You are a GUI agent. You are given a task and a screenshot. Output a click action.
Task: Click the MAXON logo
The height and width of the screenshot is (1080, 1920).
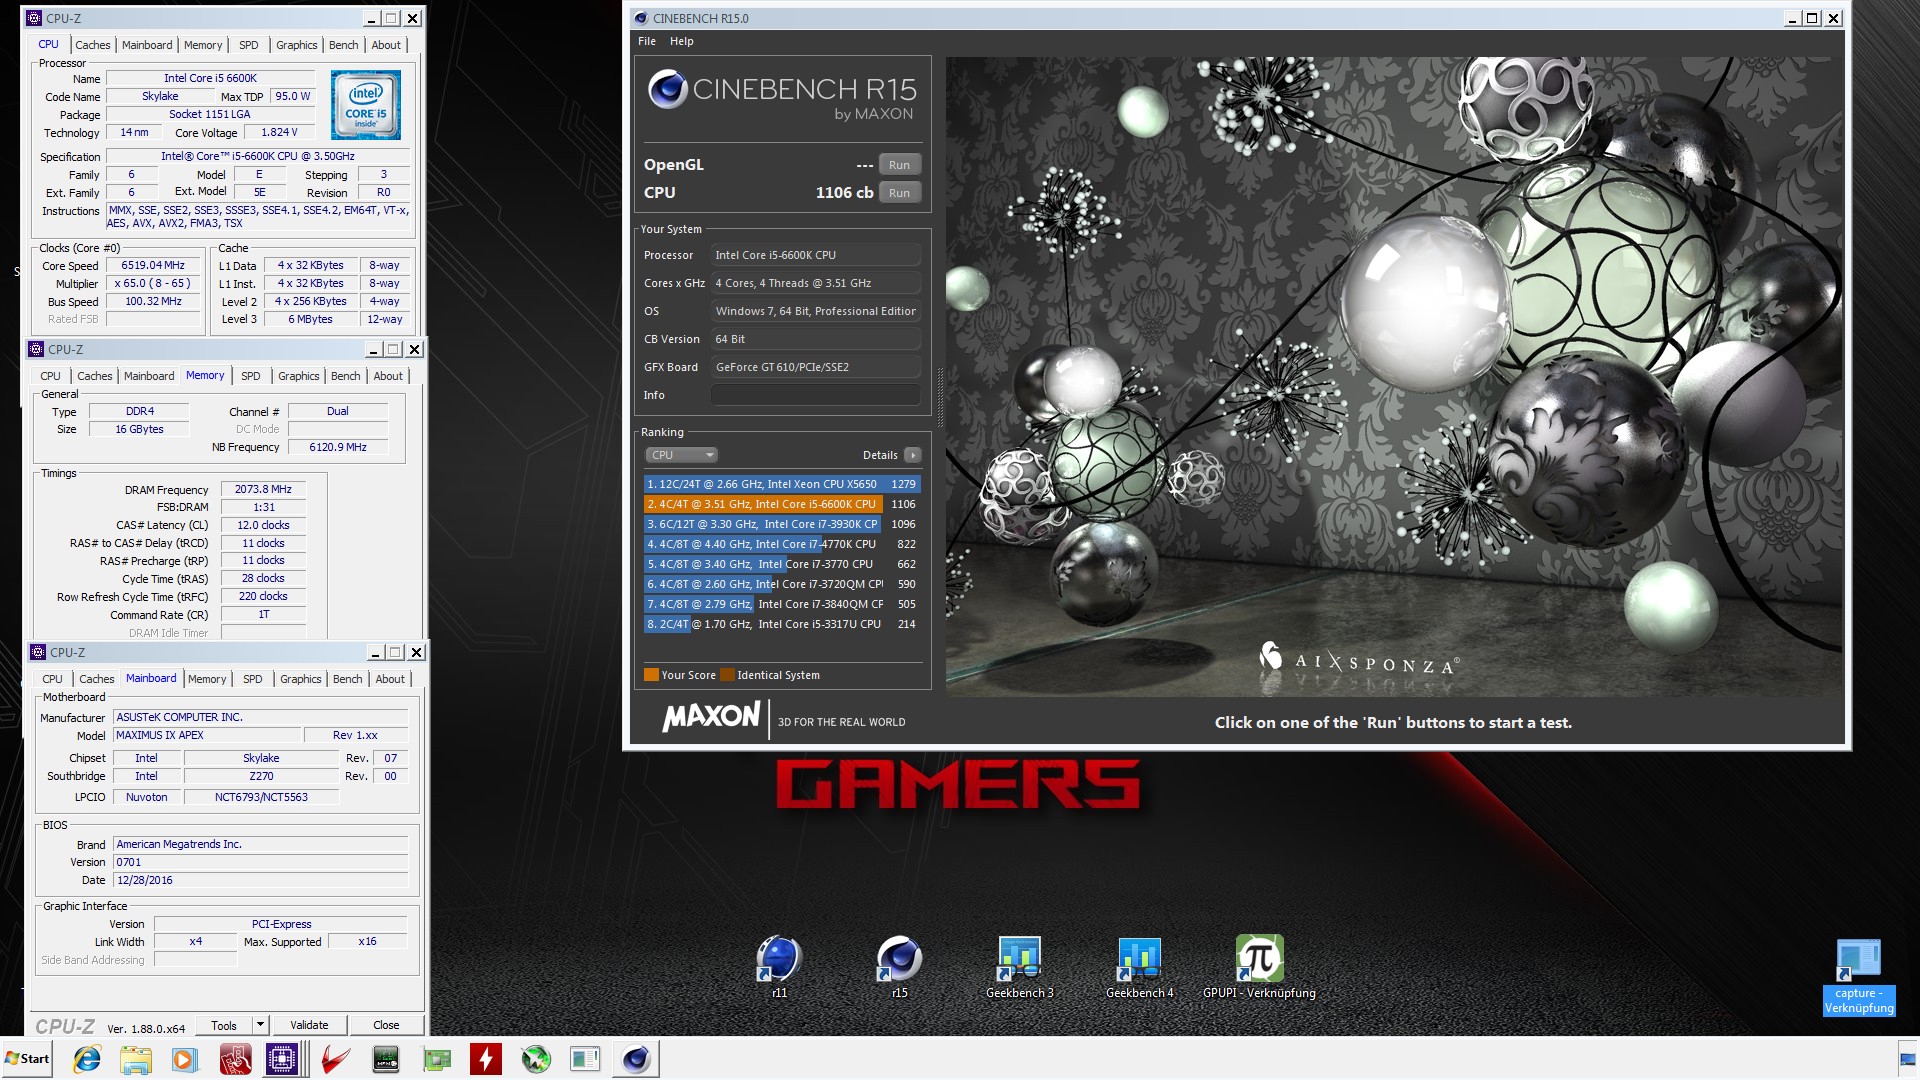tap(711, 717)
